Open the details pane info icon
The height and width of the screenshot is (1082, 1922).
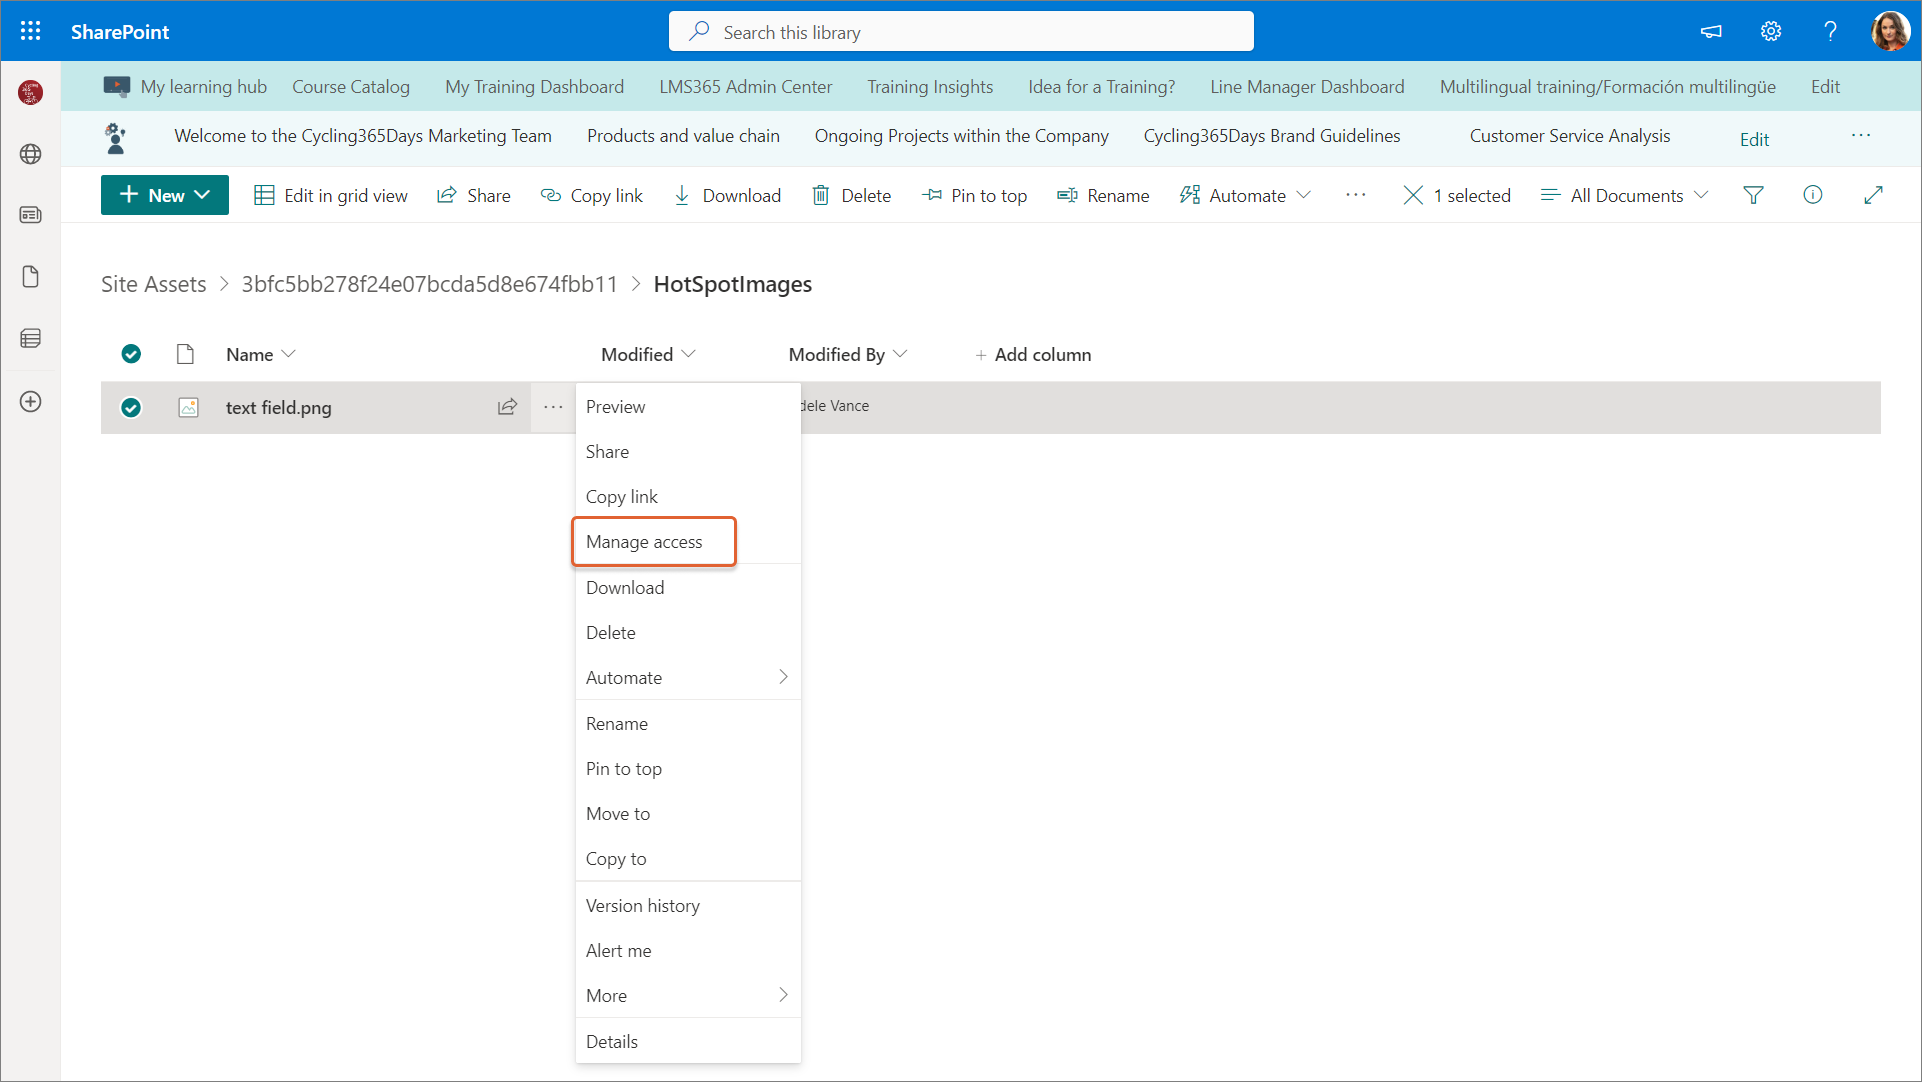pos(1812,195)
